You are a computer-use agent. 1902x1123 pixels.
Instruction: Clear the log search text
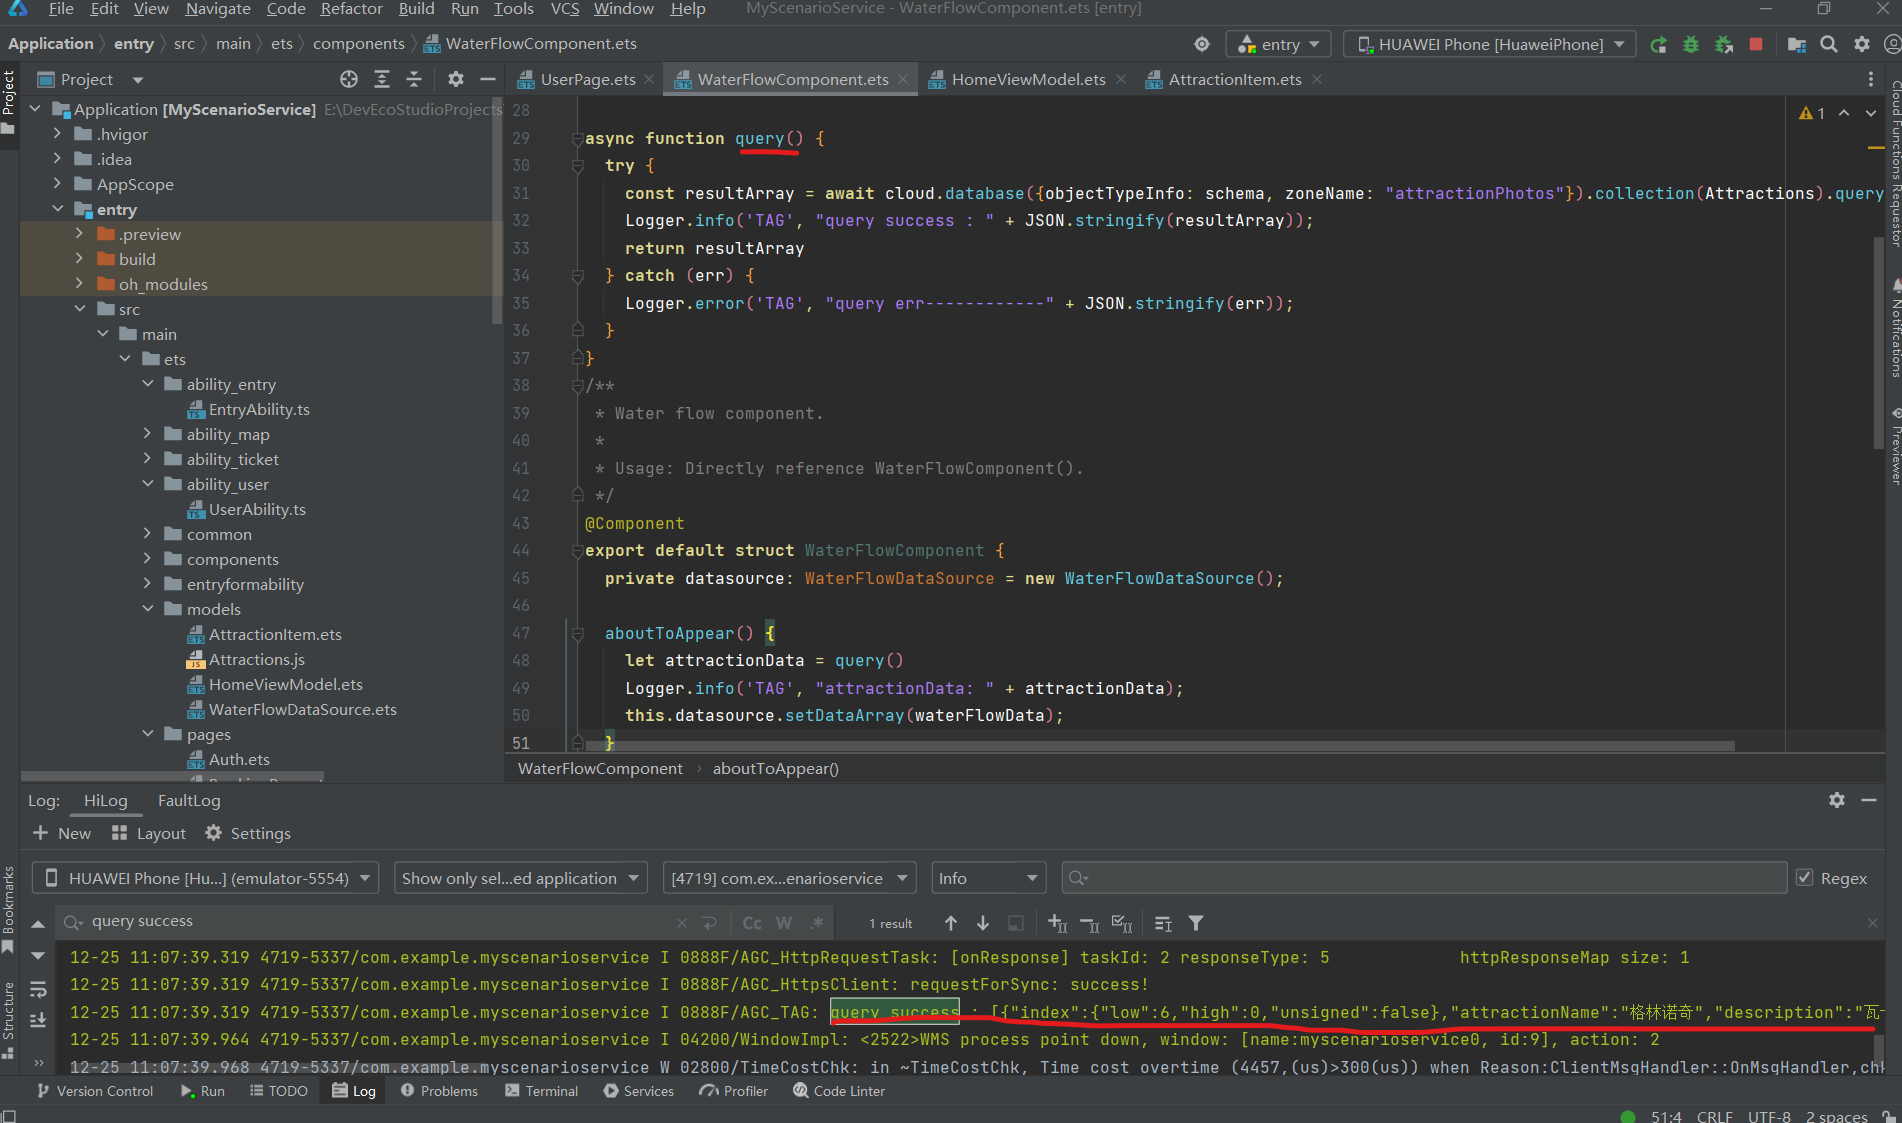pyautogui.click(x=682, y=923)
